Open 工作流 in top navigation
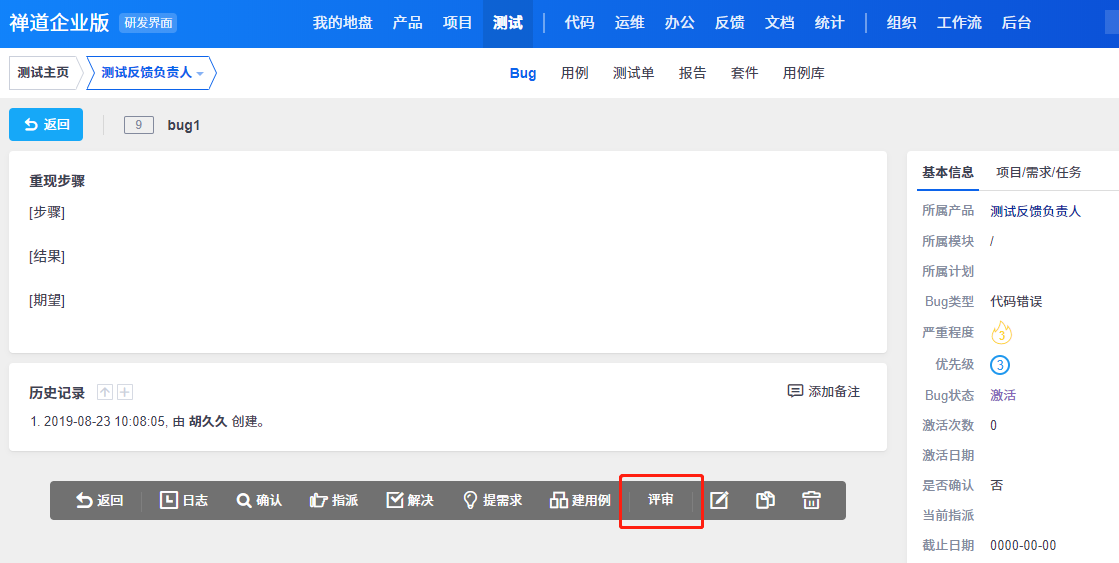 point(959,23)
